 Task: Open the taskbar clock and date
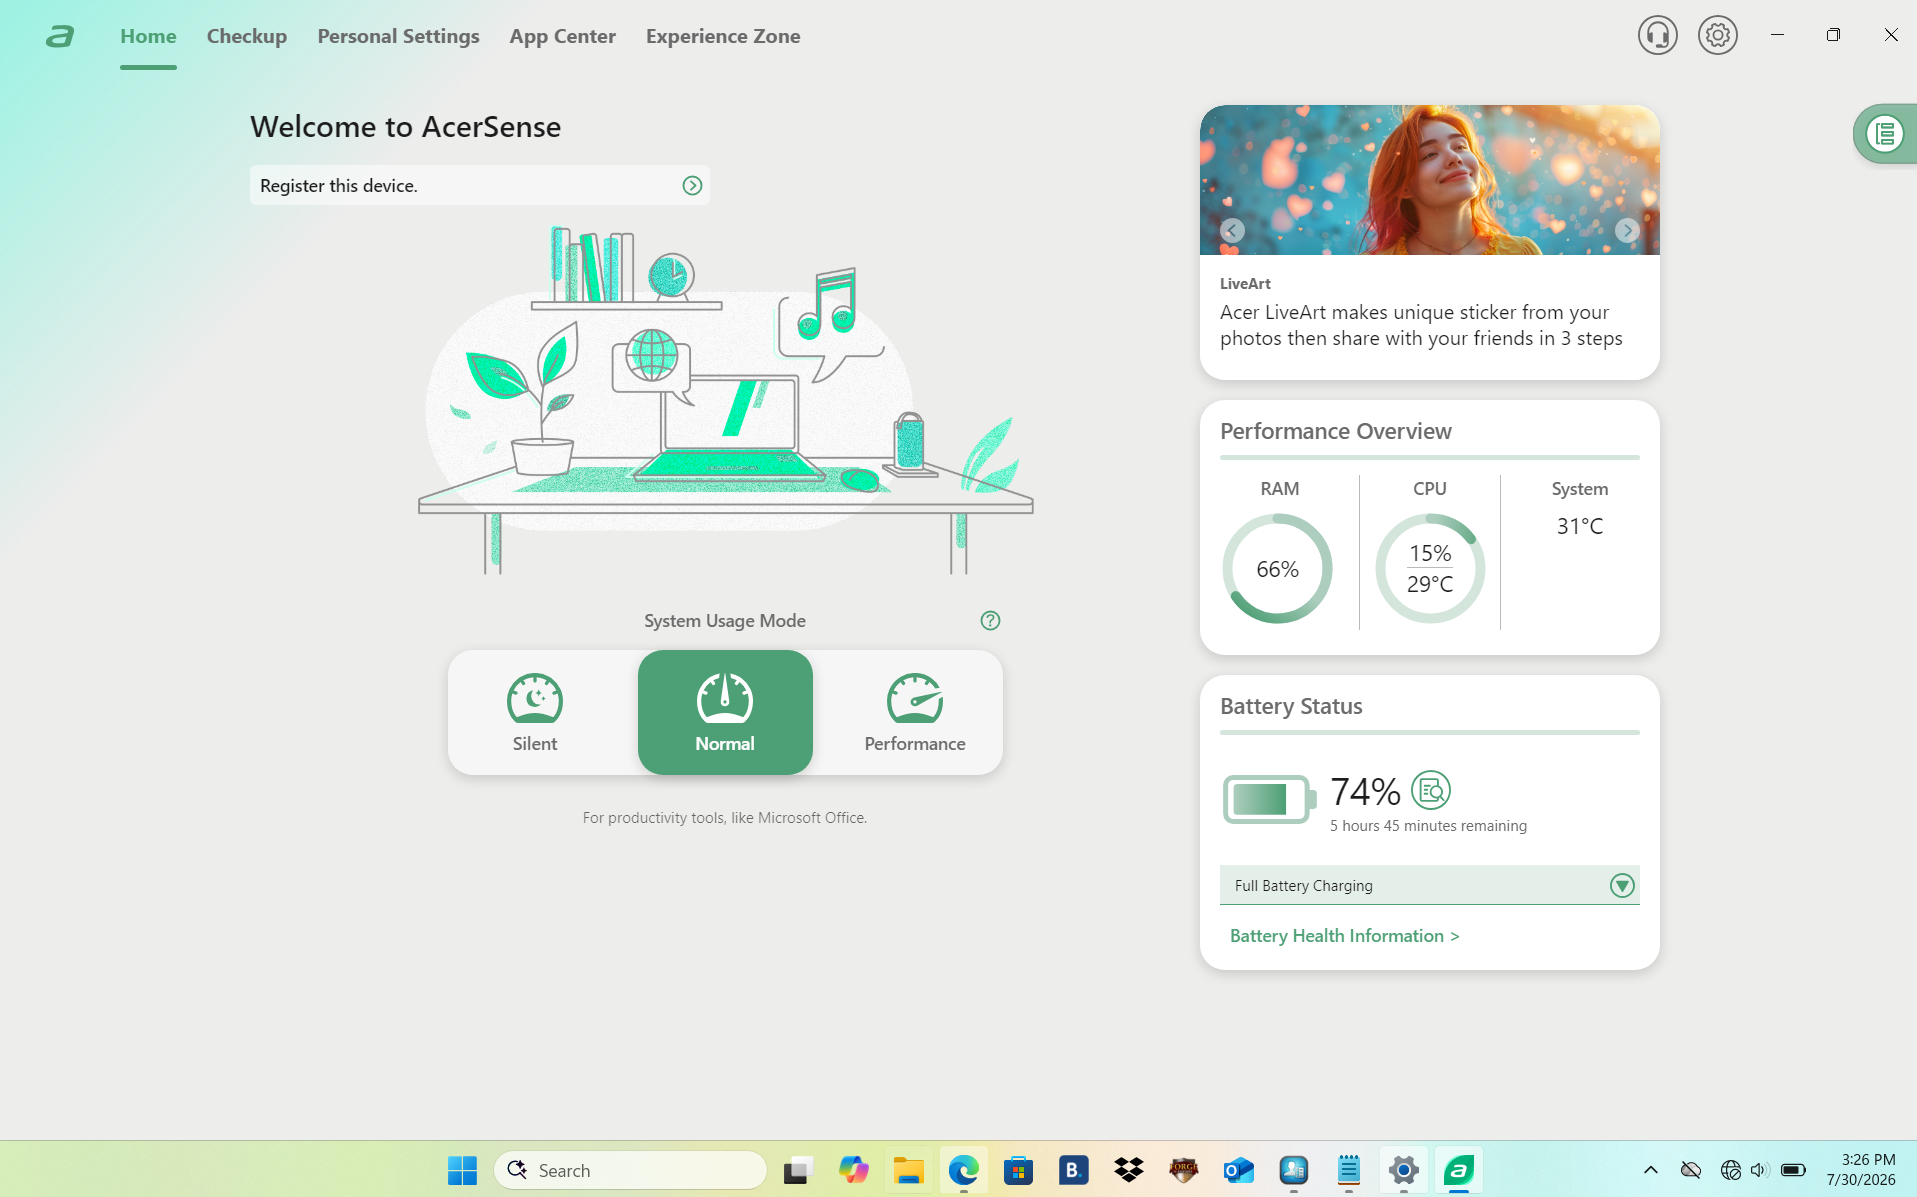(1861, 1169)
